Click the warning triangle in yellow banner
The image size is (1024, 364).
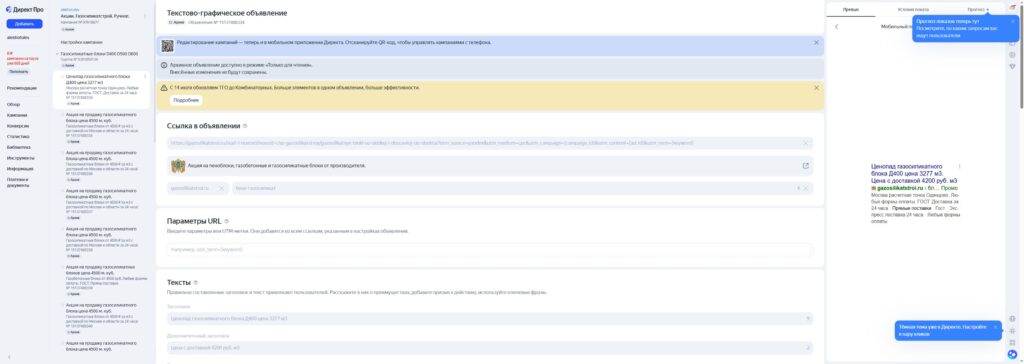164,88
